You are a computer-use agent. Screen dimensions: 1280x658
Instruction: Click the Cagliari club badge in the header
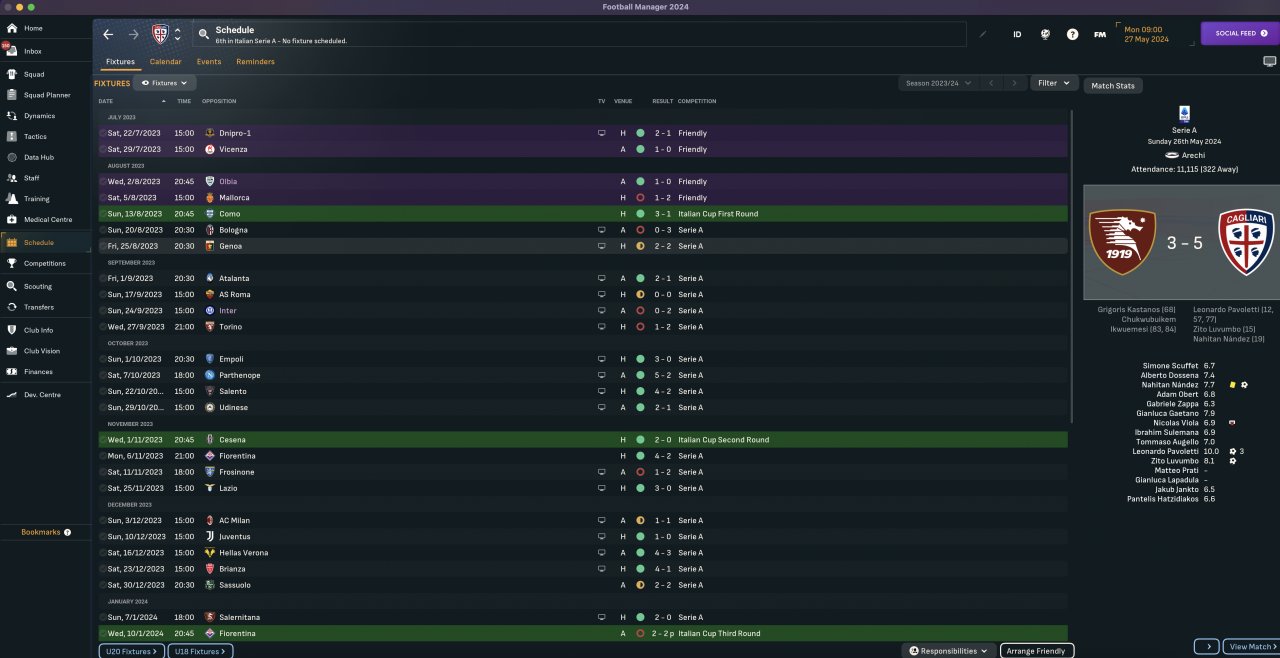(160, 34)
